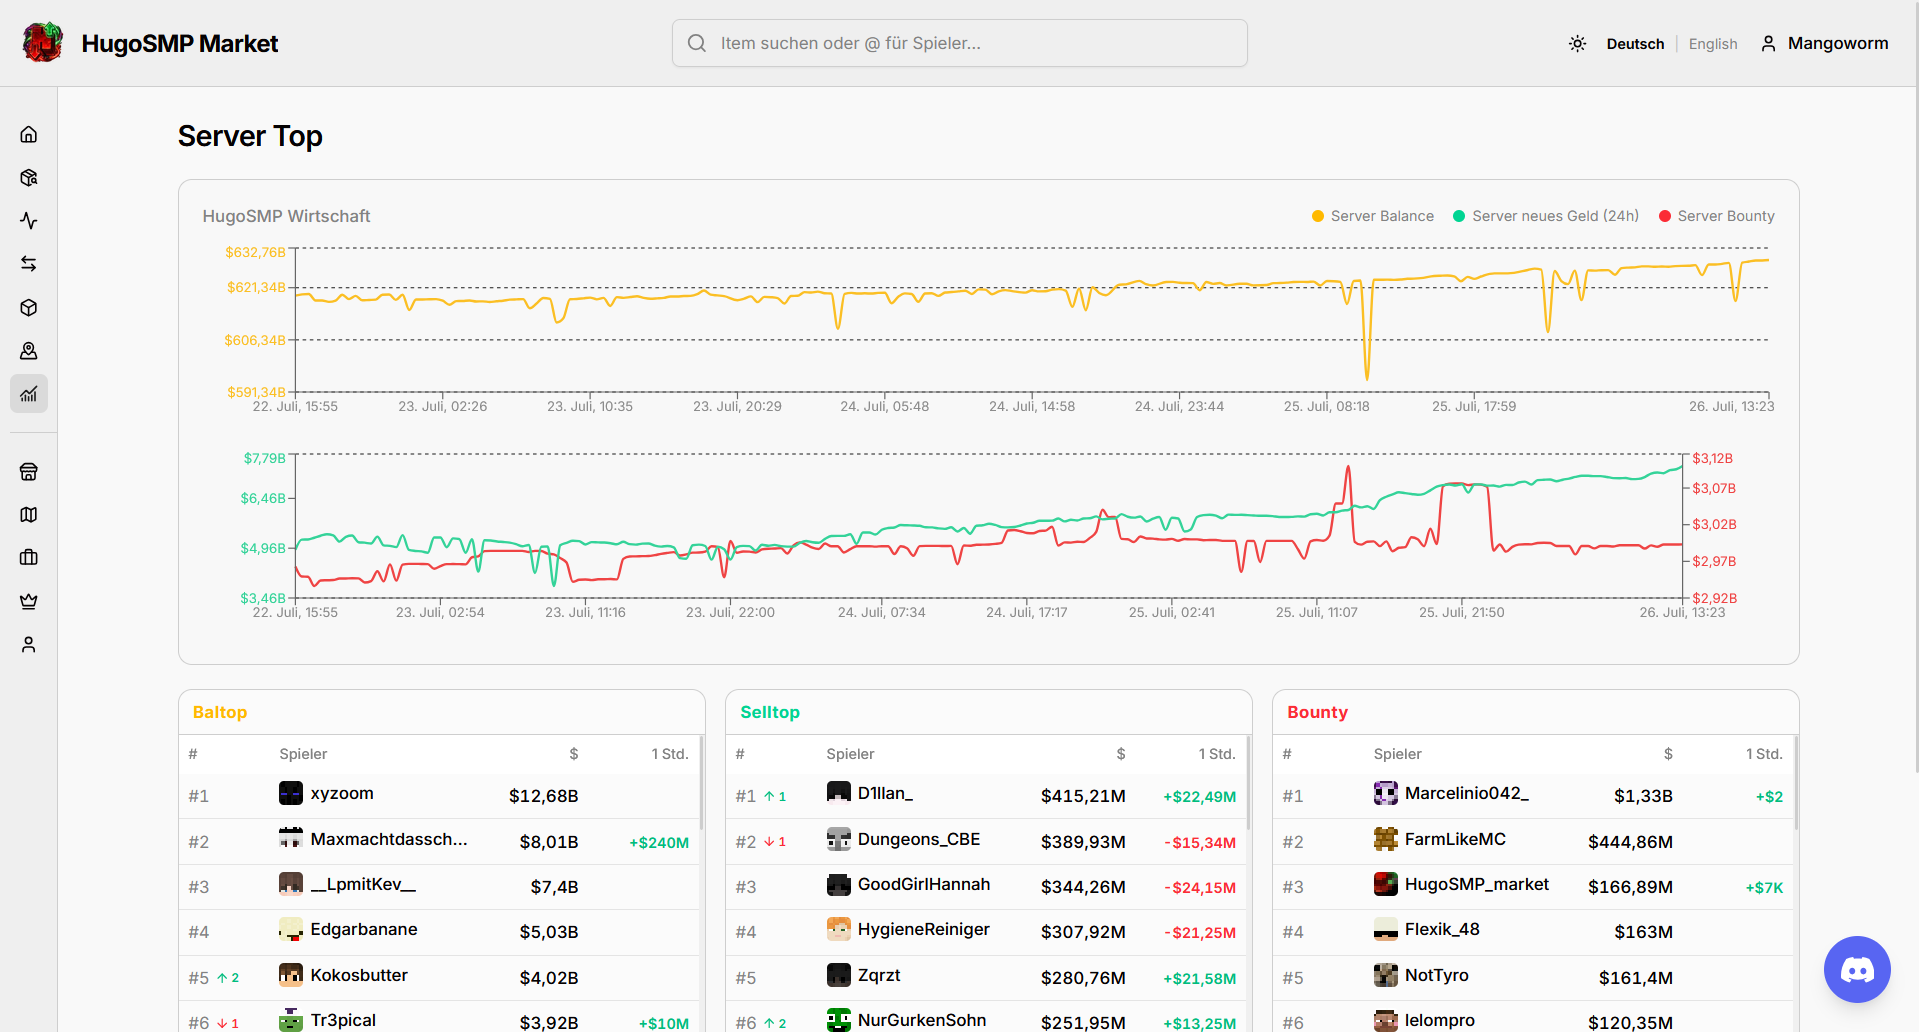The image size is (1919, 1032).
Task: Click the Bounty table scrollbar
Action: pyautogui.click(x=1795, y=784)
